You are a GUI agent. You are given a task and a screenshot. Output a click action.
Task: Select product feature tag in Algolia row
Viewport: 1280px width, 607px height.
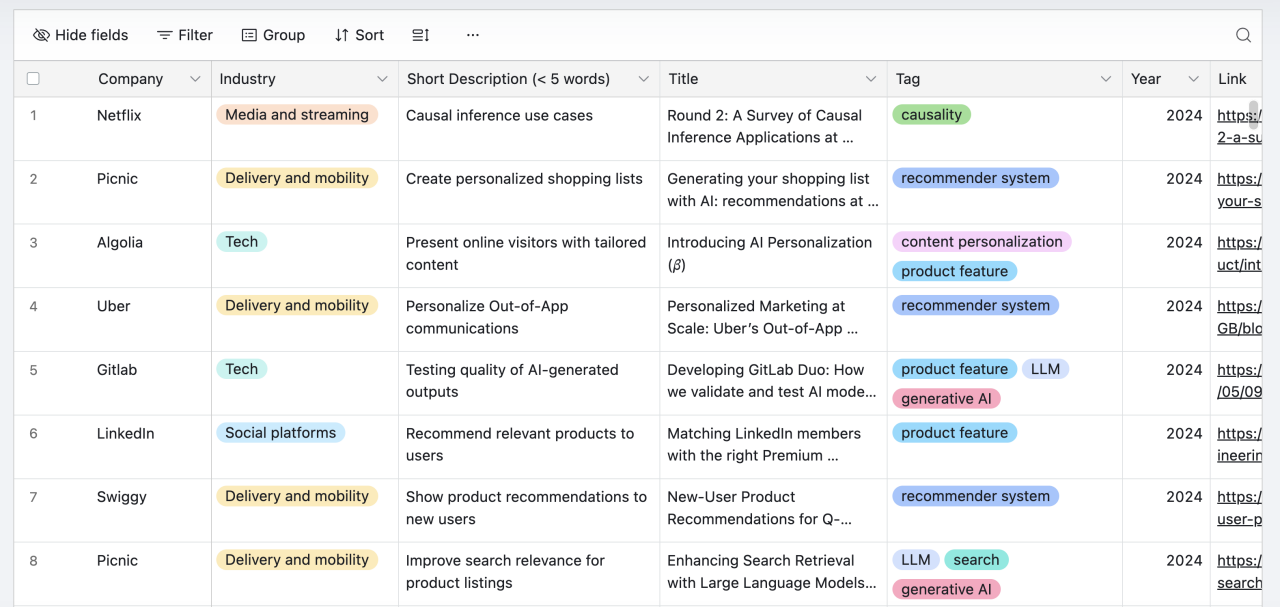coord(955,271)
